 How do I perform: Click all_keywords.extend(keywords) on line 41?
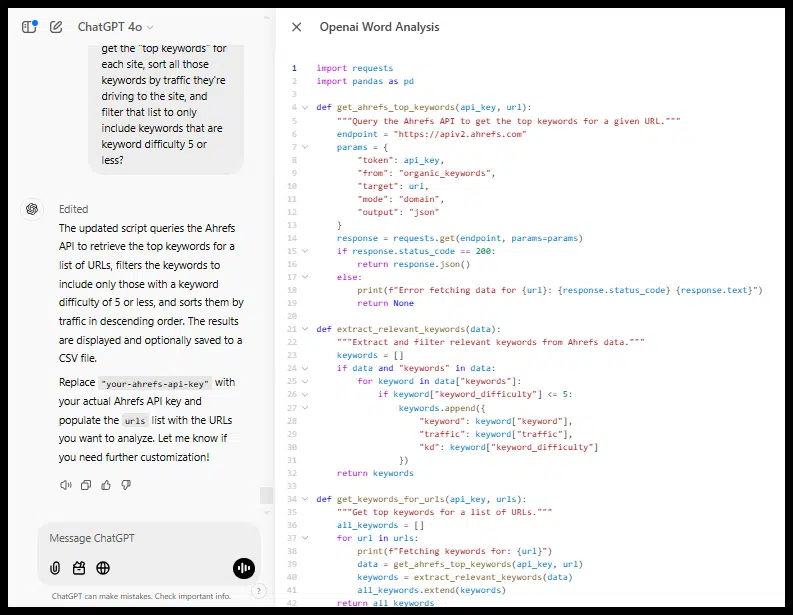coord(431,590)
